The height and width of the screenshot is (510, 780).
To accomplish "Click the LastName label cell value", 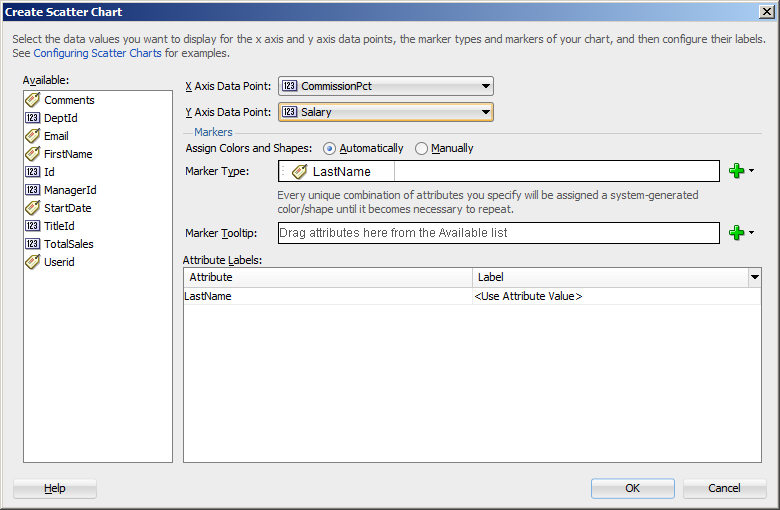I will click(x=528, y=297).
